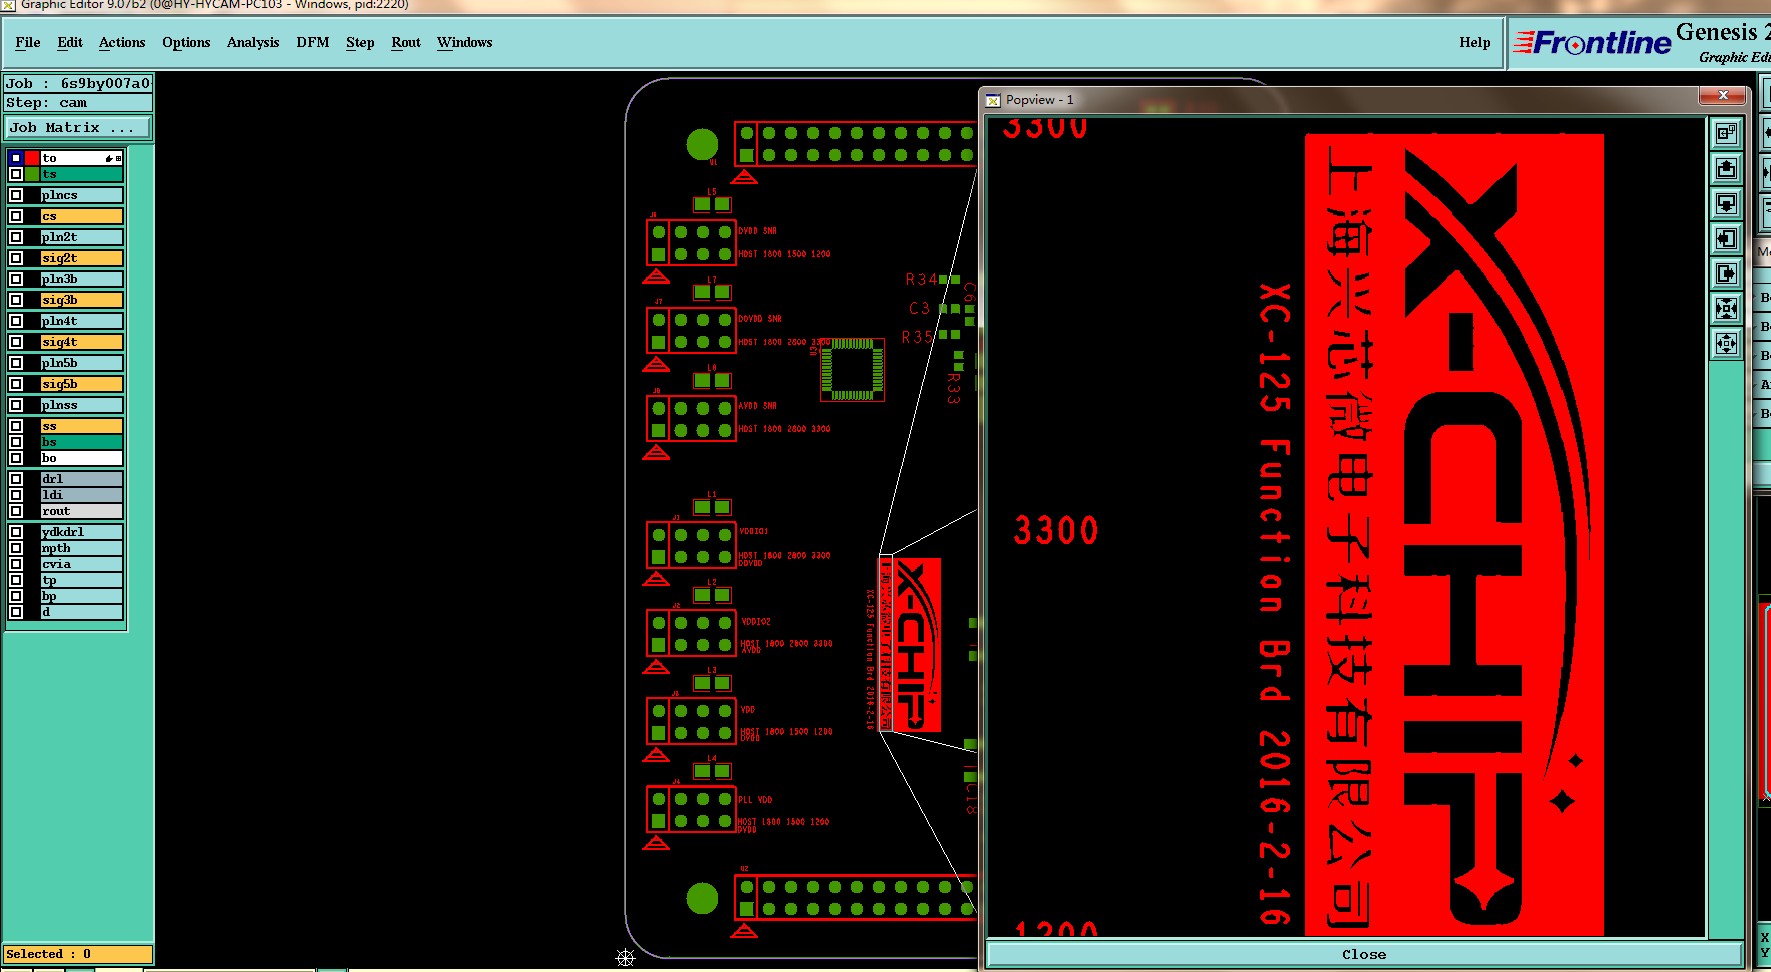1771x972 pixels.
Task: Pan up in the Popview window
Action: (1726, 168)
